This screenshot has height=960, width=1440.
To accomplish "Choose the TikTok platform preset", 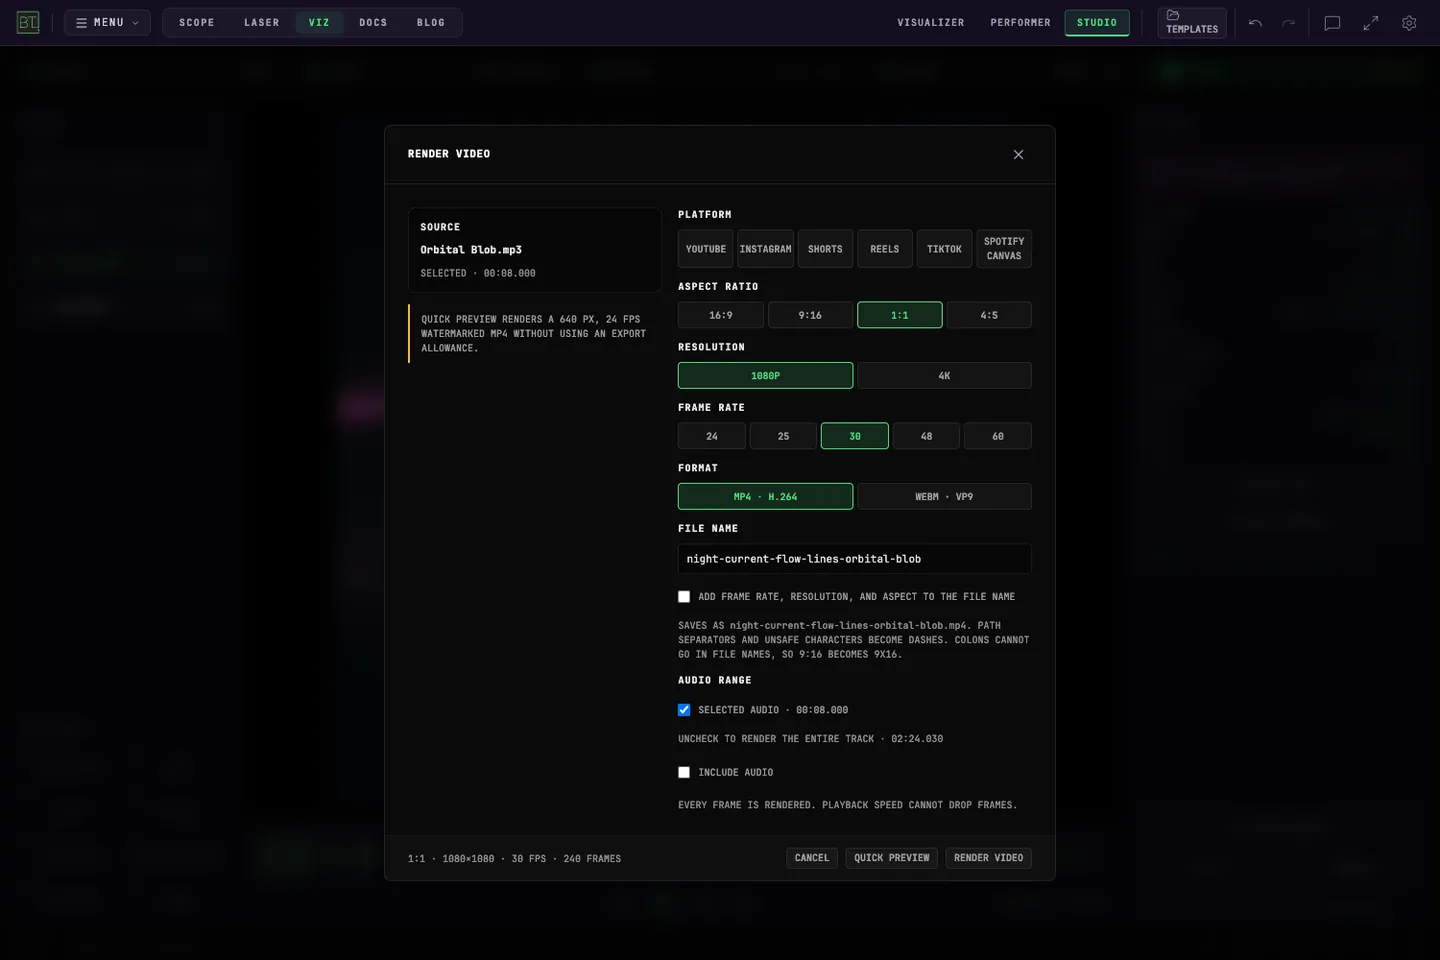I will click(944, 249).
